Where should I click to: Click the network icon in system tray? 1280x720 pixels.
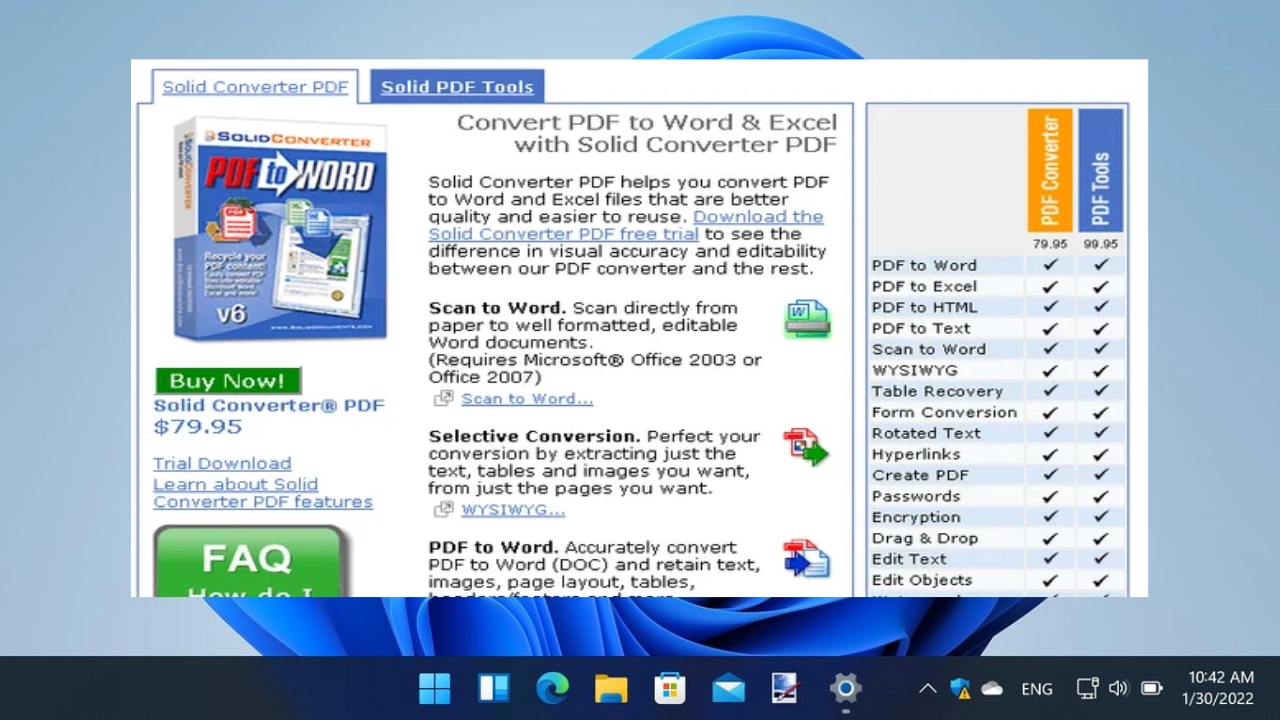tap(1087, 688)
